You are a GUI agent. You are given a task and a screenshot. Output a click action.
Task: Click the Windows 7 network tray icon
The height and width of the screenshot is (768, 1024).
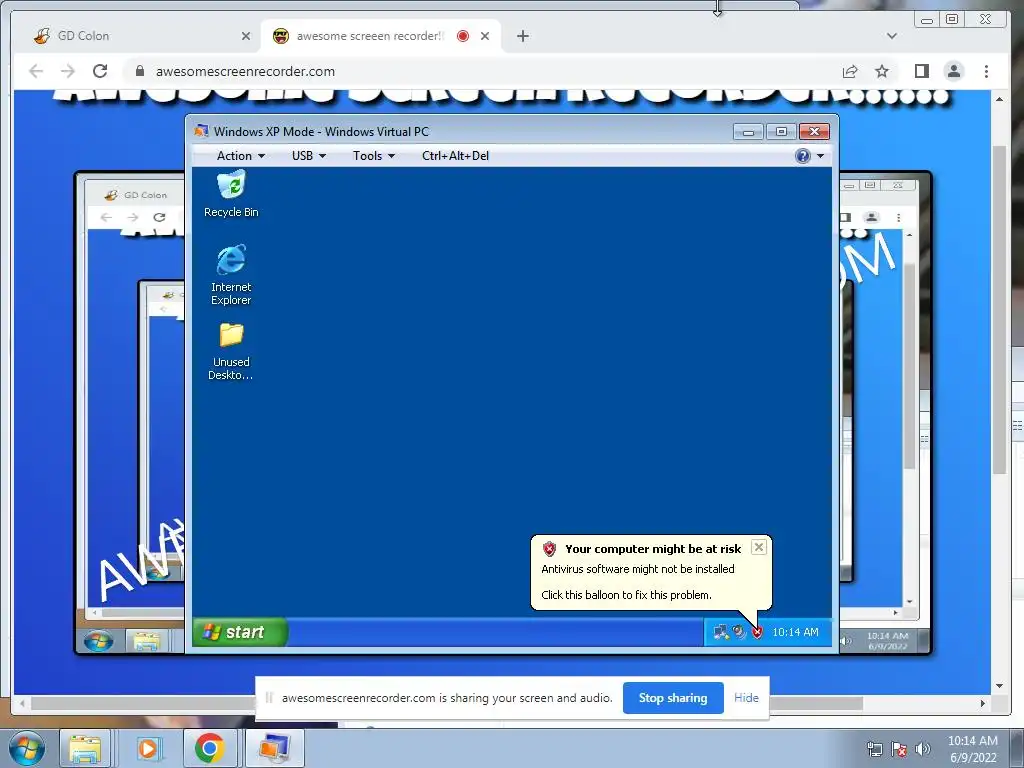point(874,750)
